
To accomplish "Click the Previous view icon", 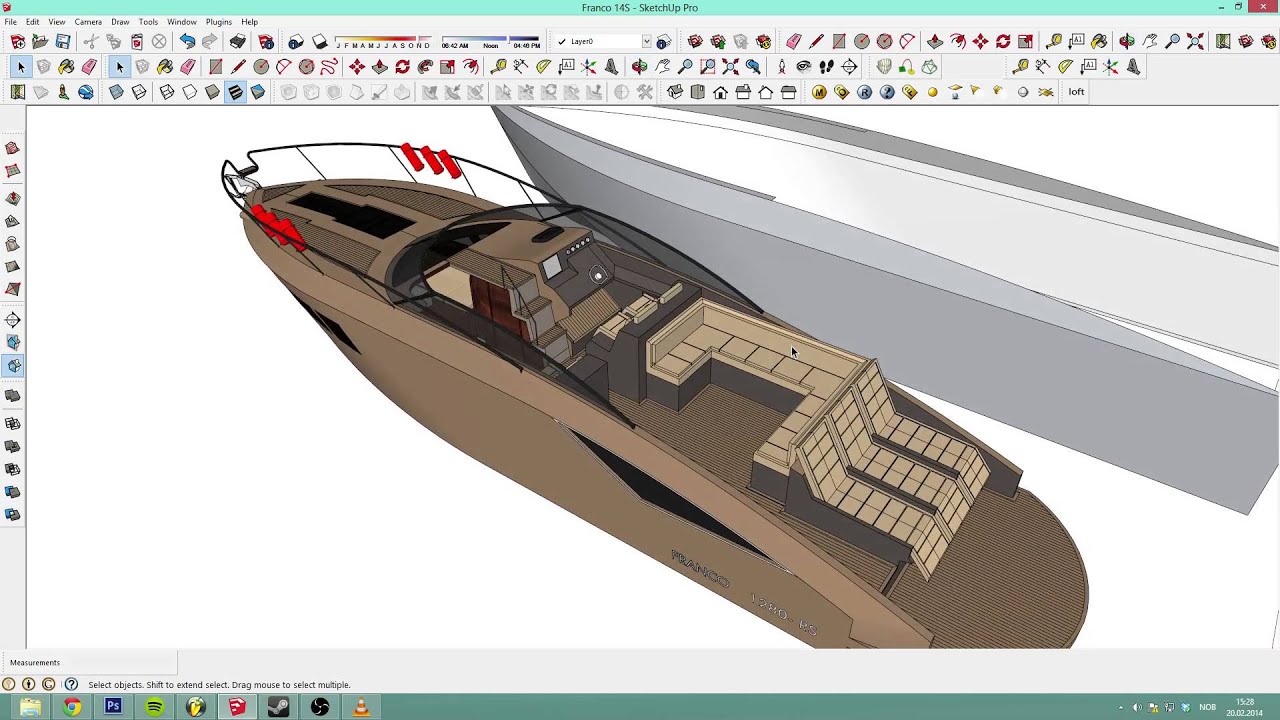I will tap(753, 67).
